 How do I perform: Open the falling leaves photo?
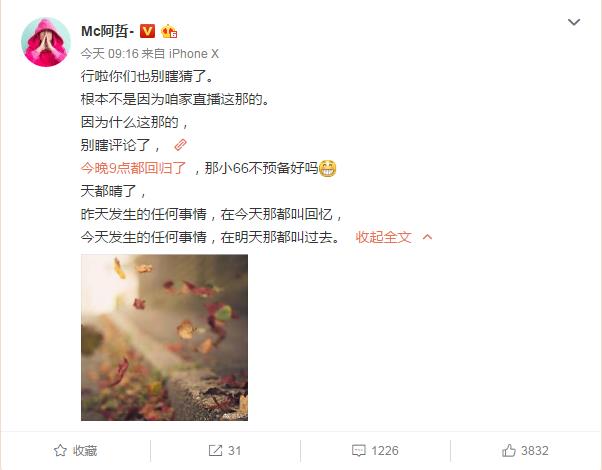pos(164,338)
